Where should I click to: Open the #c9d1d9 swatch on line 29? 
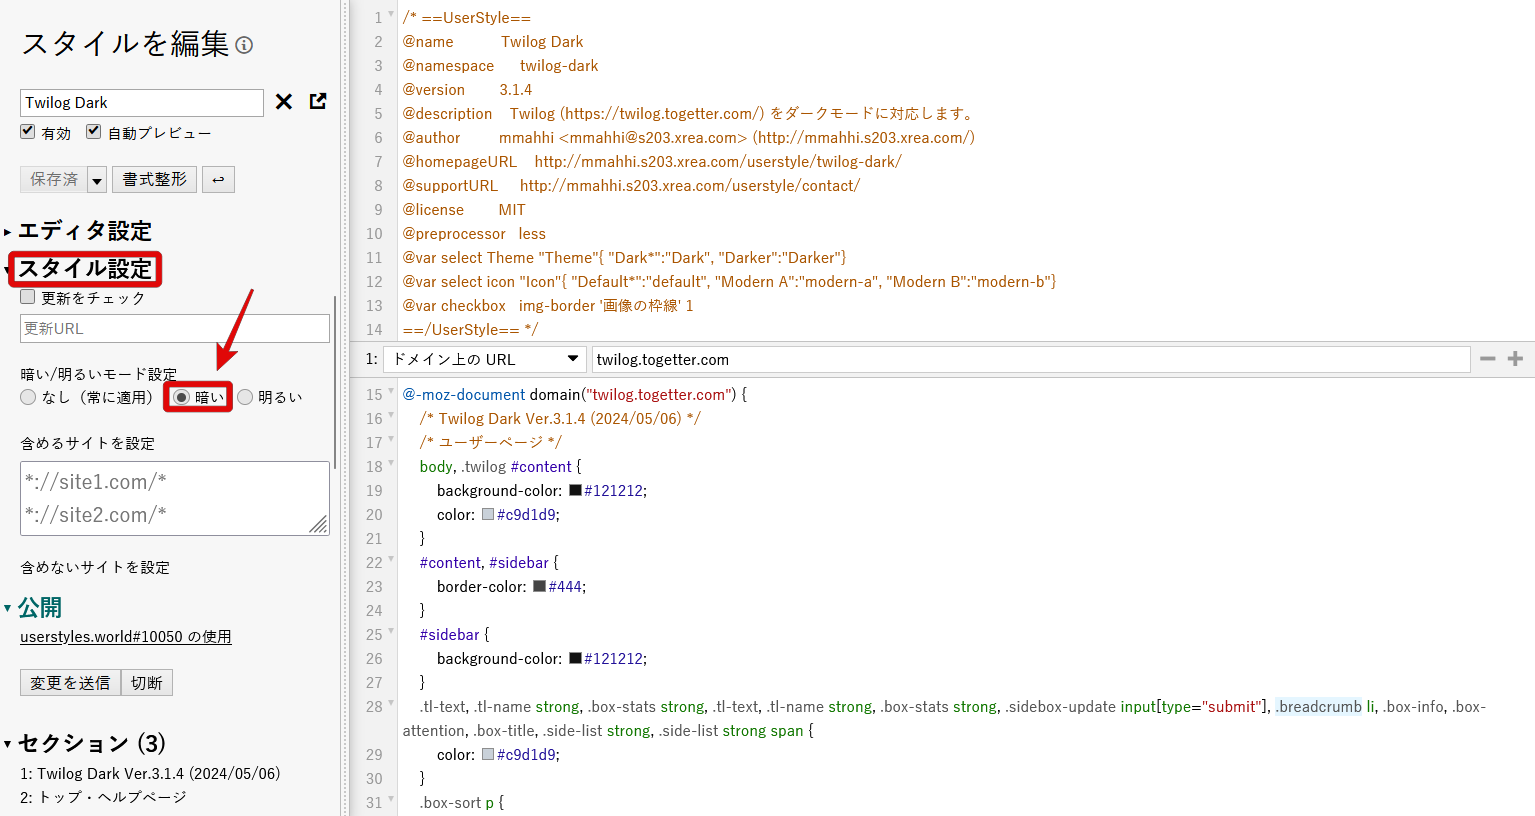[488, 754]
